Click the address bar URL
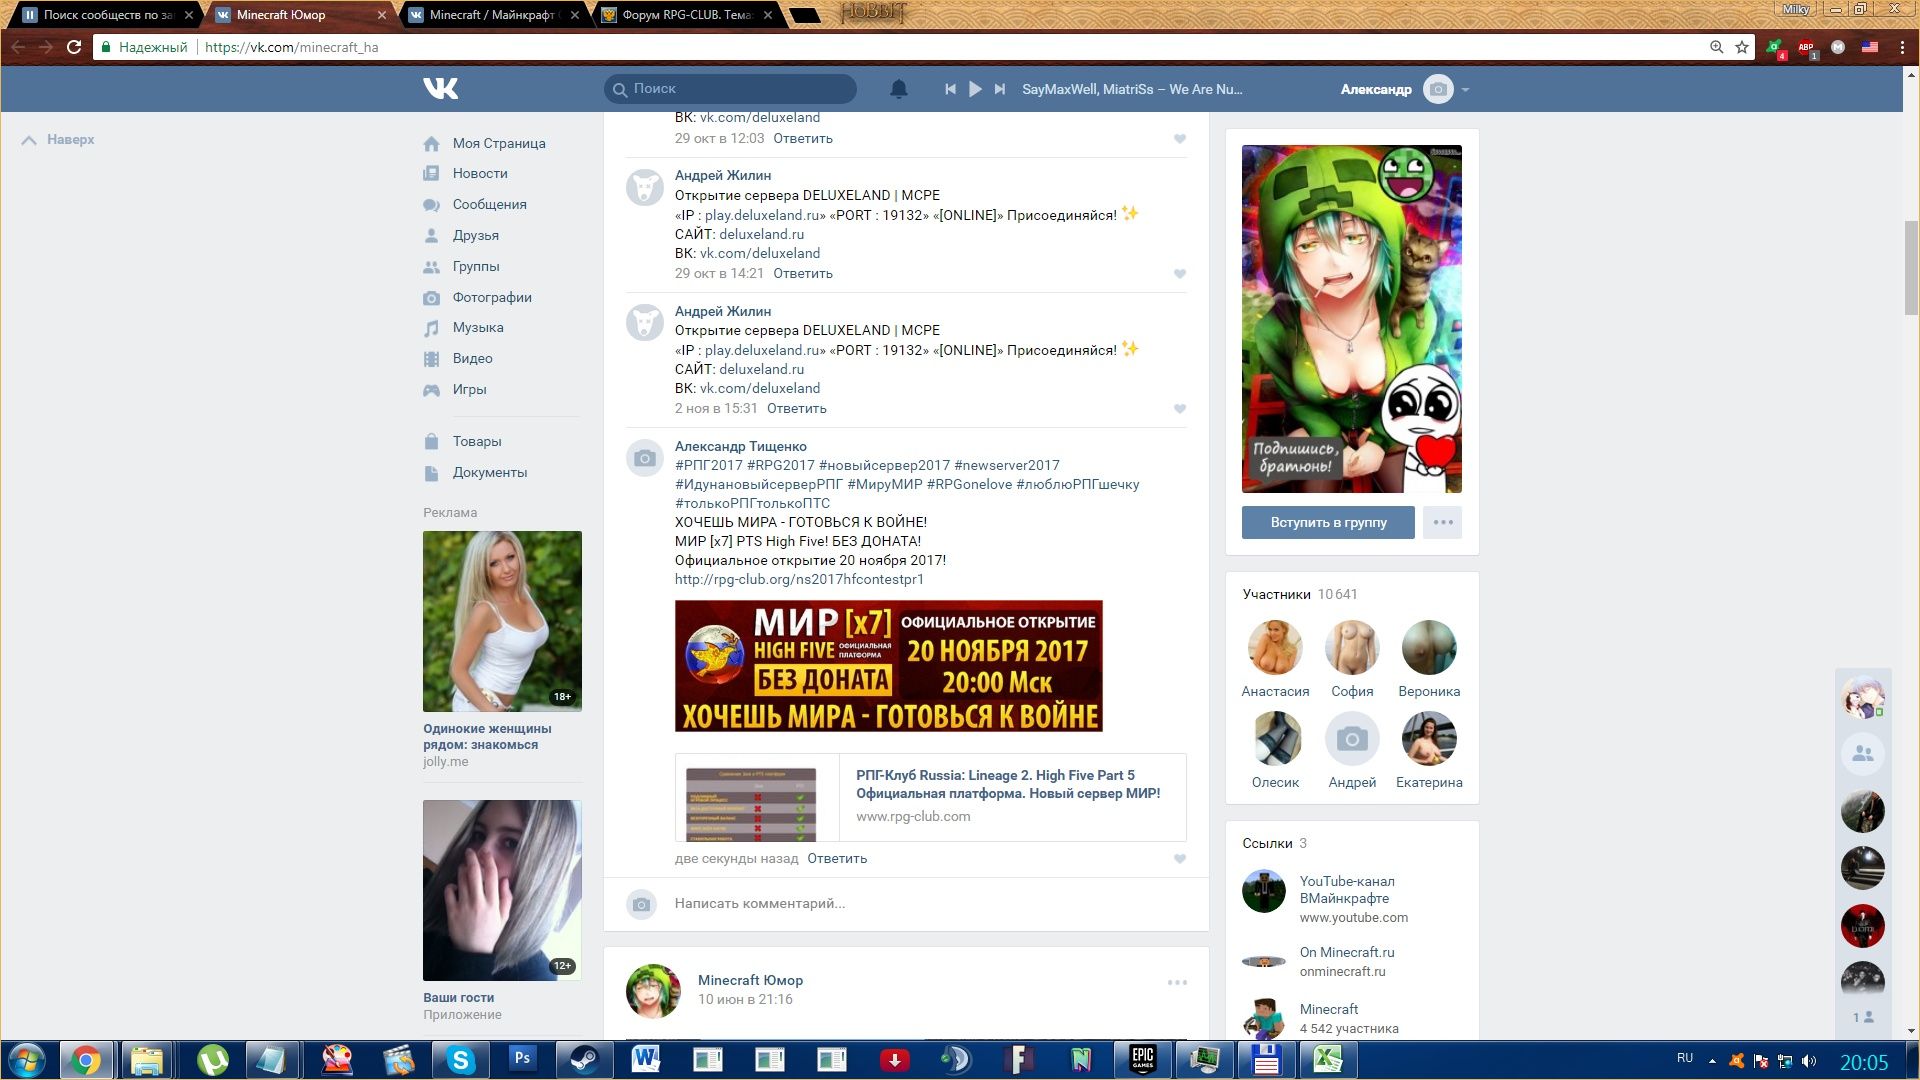Image resolution: width=1920 pixels, height=1080 pixels. [x=291, y=47]
